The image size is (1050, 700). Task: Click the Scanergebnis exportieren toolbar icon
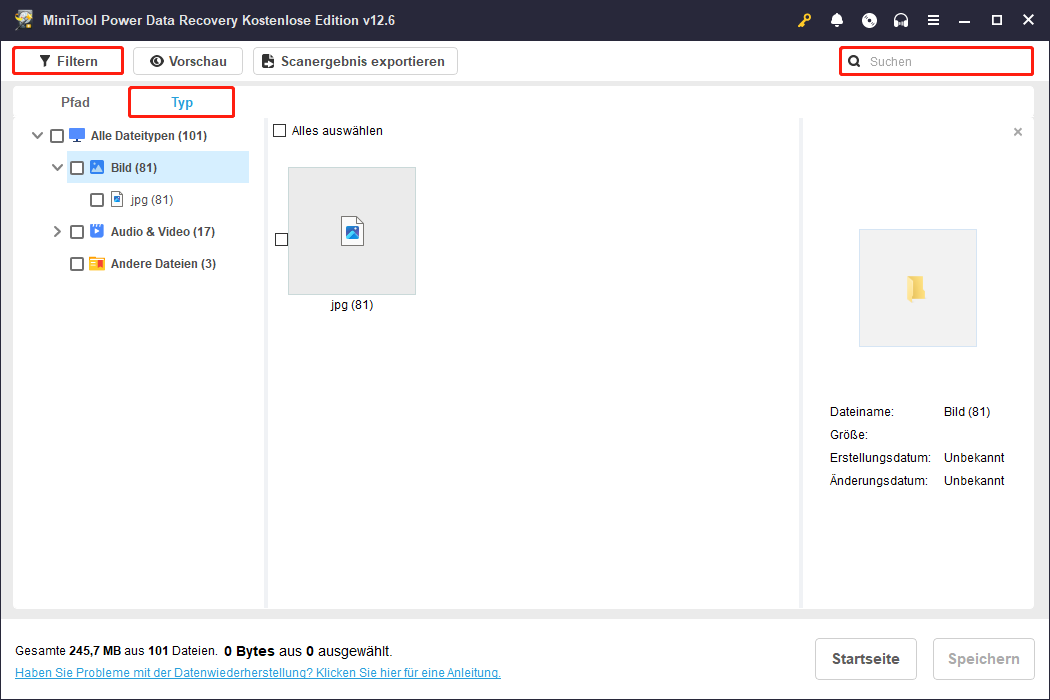pos(267,61)
